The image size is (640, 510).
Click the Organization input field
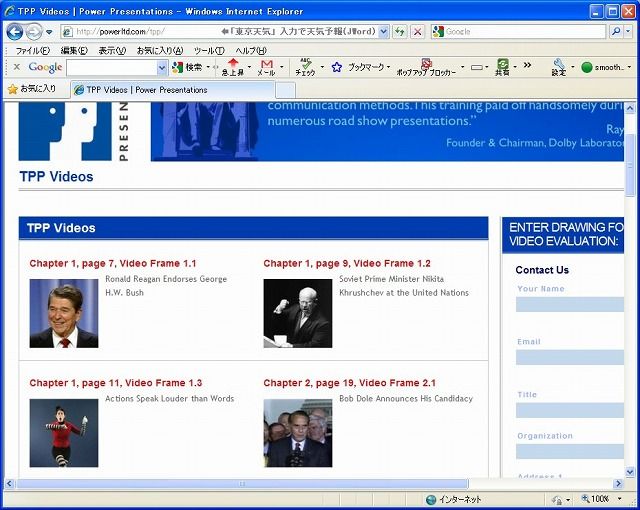pos(570,451)
